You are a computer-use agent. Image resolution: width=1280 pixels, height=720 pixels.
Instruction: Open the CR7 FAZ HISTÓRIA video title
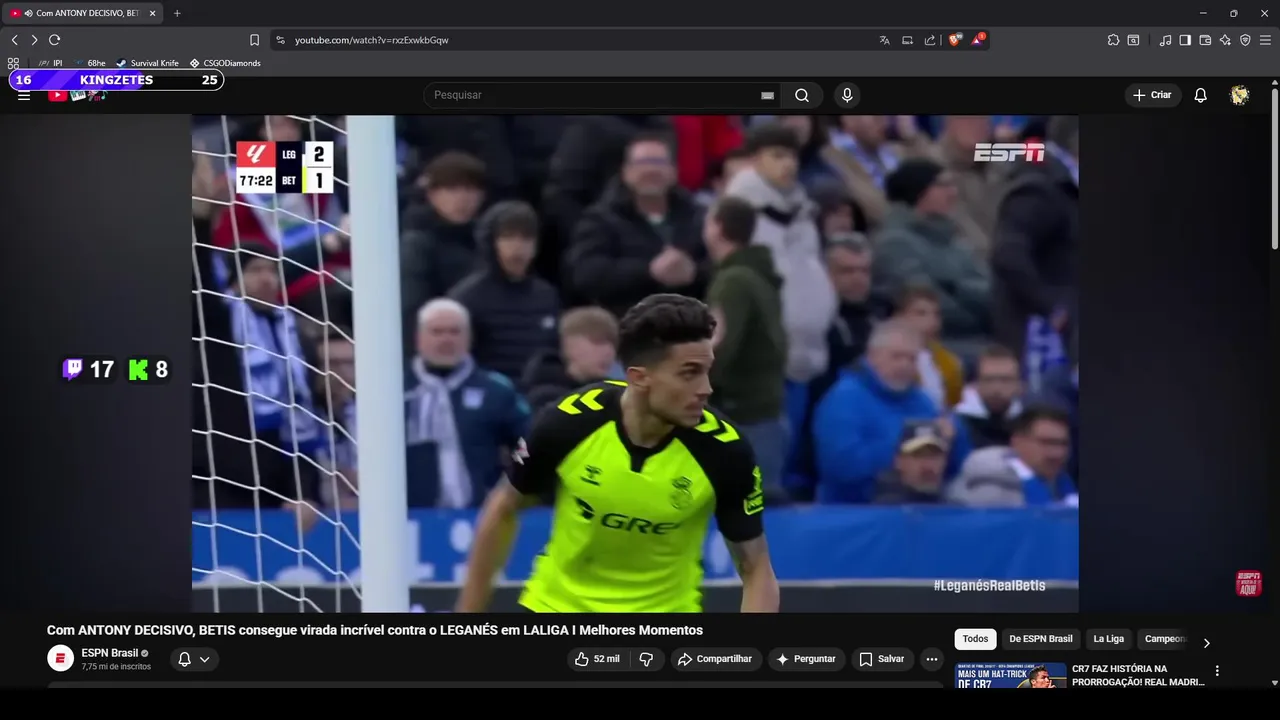point(1138,676)
